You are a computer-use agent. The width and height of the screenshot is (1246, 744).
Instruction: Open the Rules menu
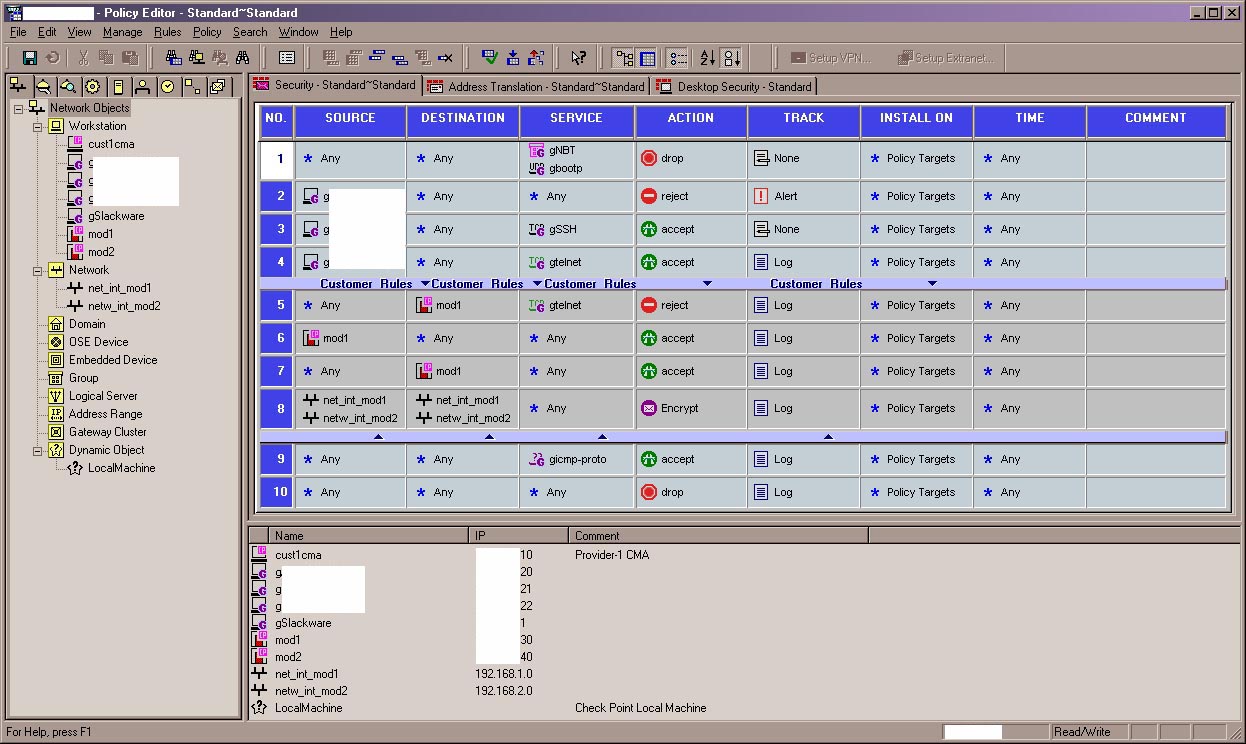coord(168,32)
